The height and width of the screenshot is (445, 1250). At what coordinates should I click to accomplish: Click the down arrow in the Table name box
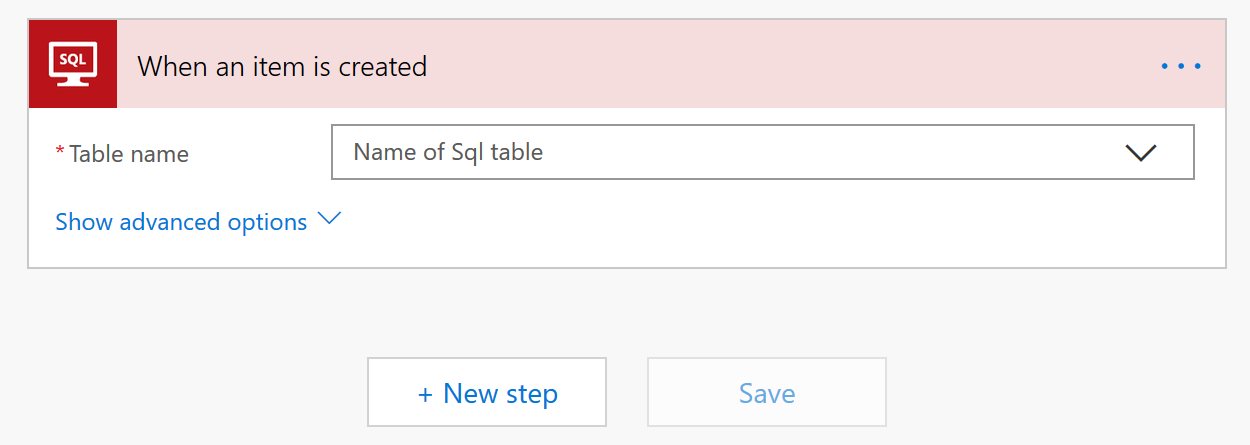click(1140, 153)
